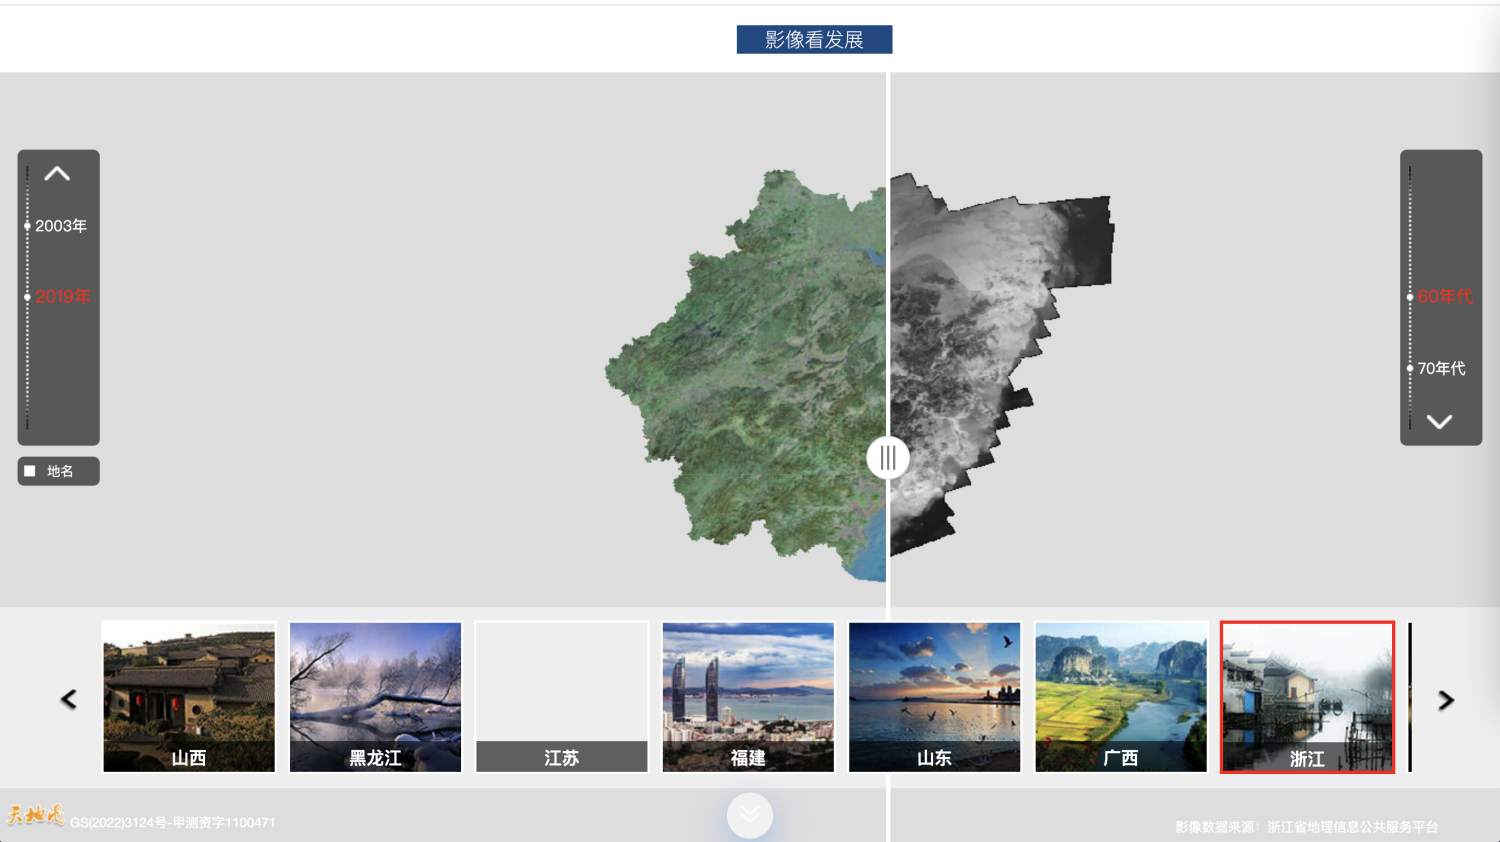Image resolution: width=1500 pixels, height=842 pixels.
Task: Select 70年代 on the right timeline
Action: (1409, 368)
